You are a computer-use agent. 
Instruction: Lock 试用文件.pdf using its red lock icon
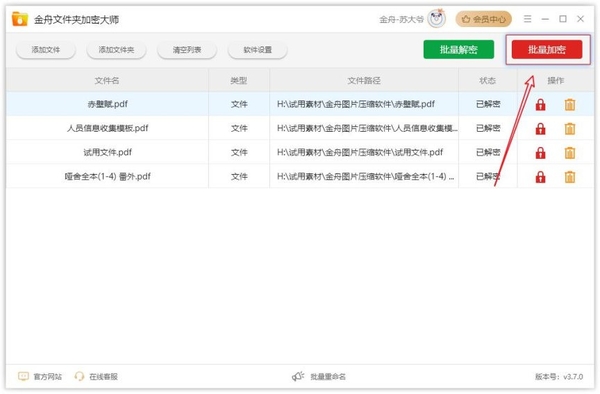point(540,153)
